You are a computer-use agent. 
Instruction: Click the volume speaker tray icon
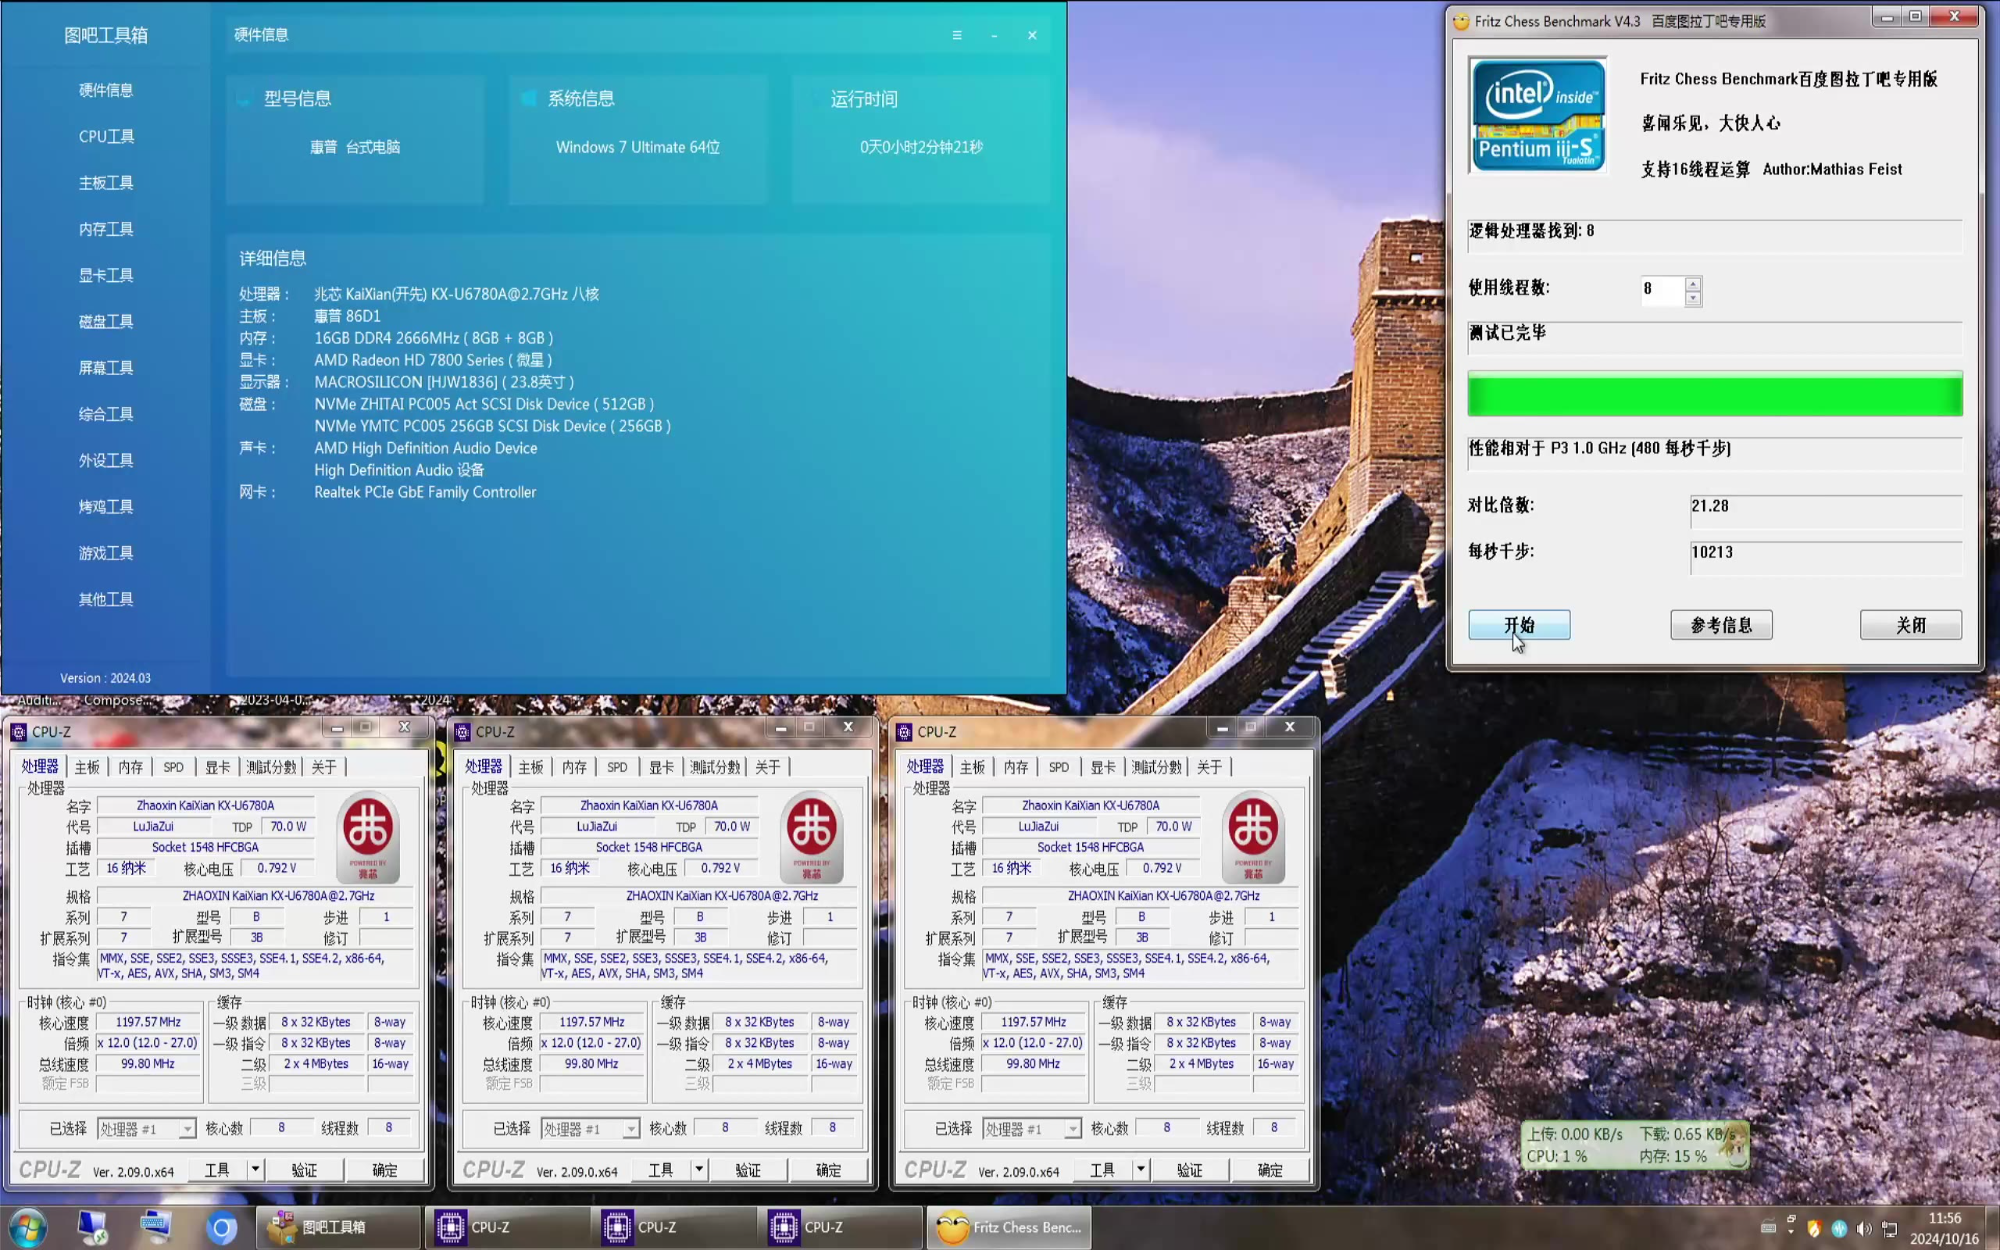coord(1864,1228)
